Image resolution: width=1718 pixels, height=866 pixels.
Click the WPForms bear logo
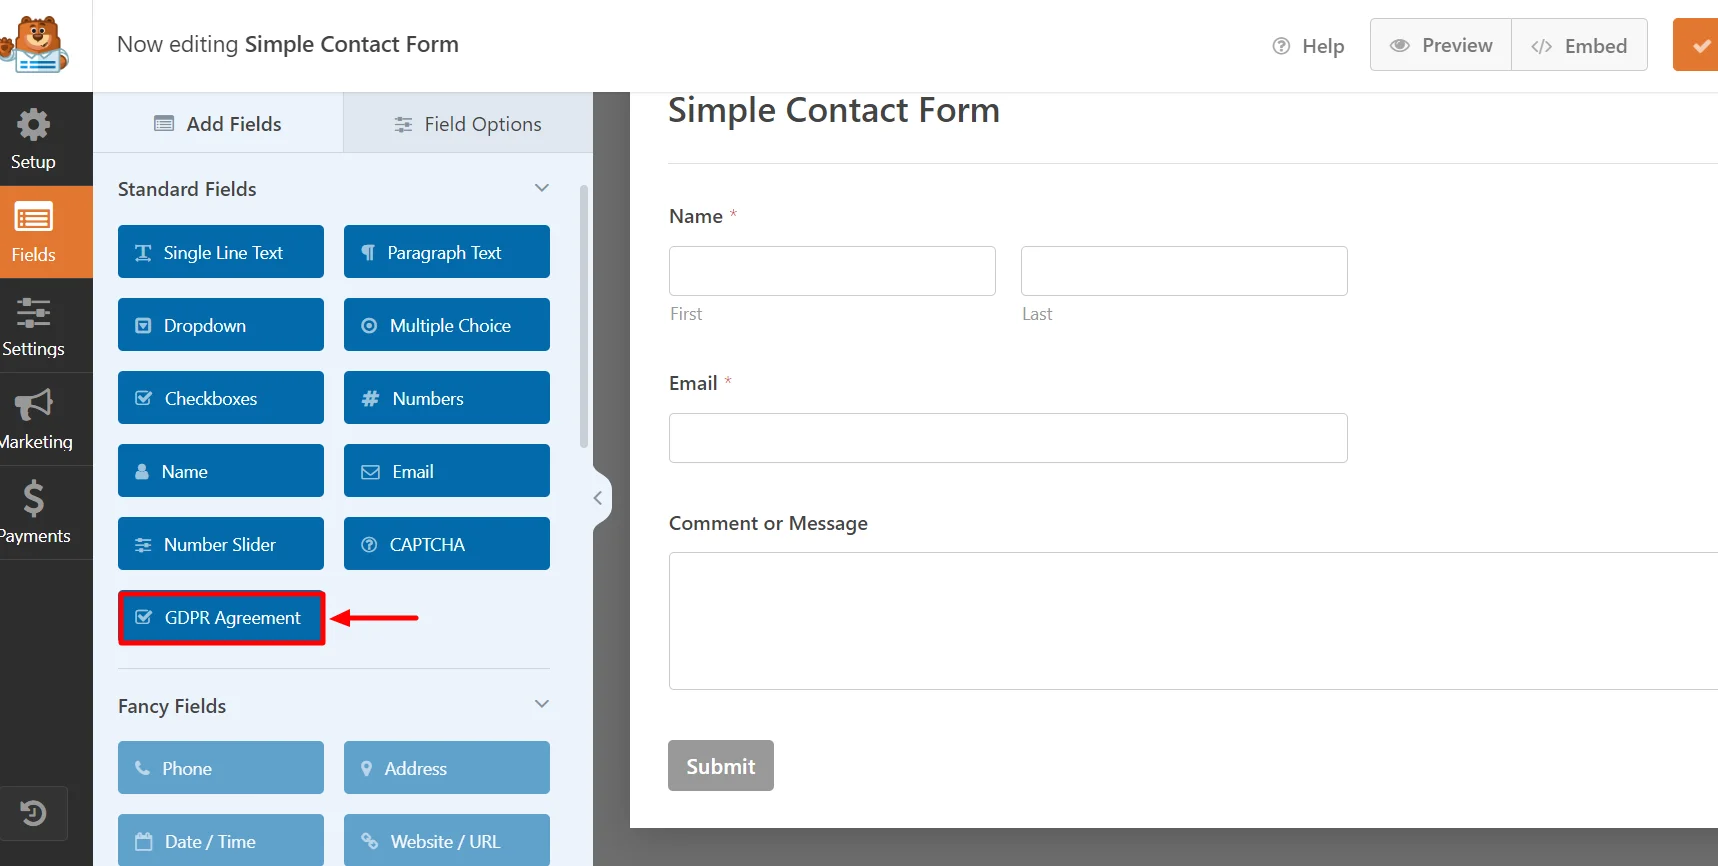tap(40, 44)
